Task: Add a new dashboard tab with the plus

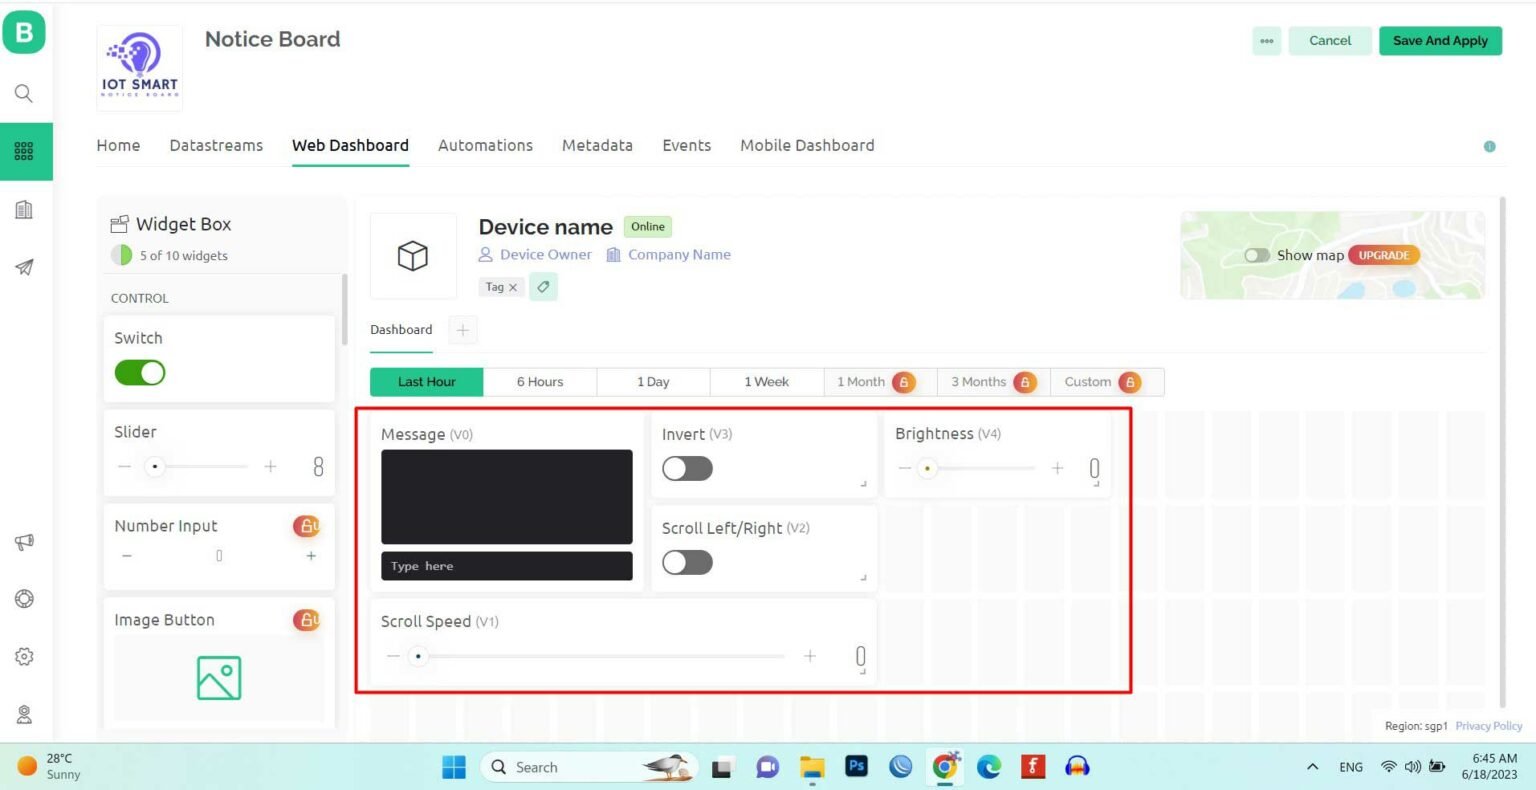Action: (462, 329)
